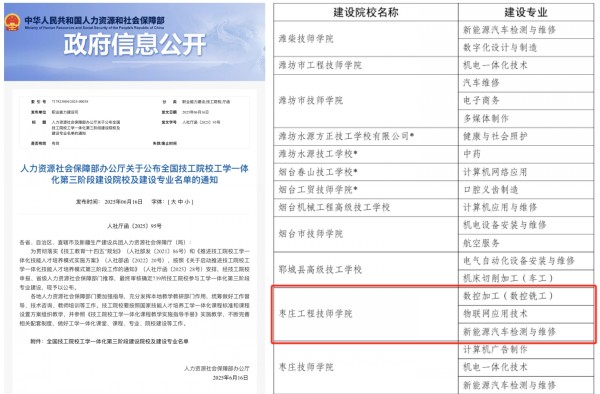Select the 郓城县高级技工学校 cell
This screenshot has height=394, width=600.
[366, 270]
